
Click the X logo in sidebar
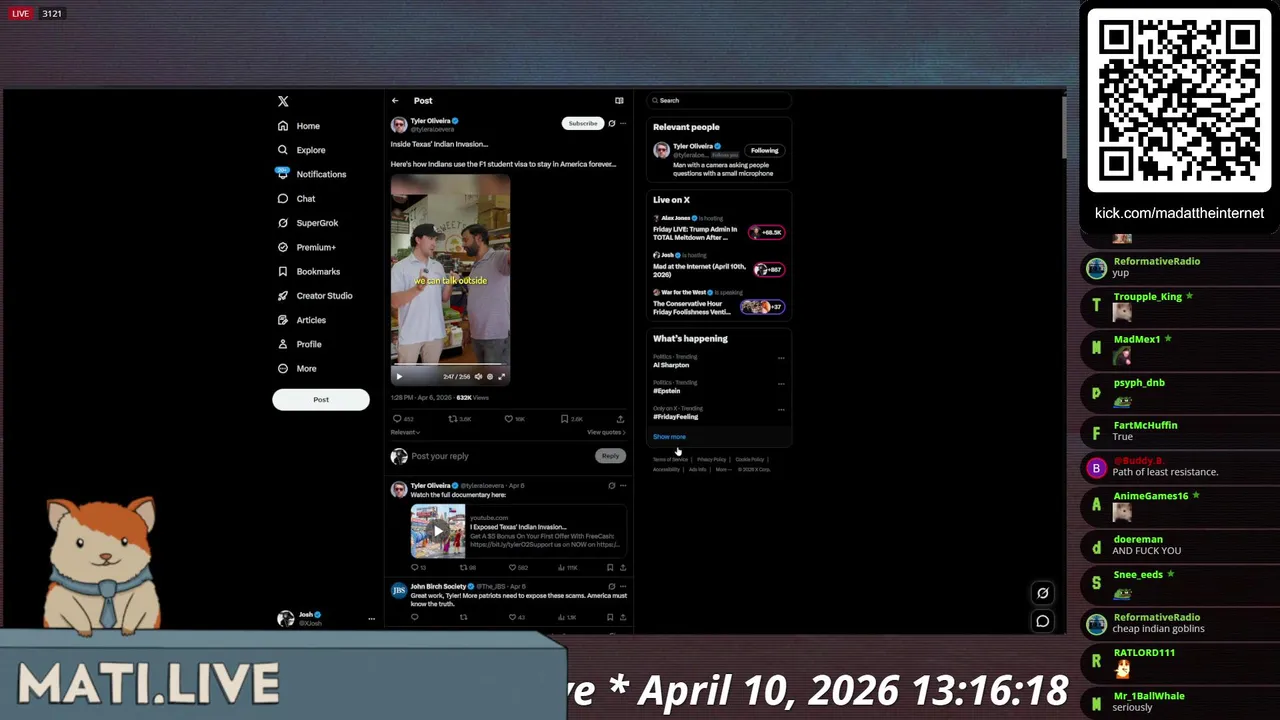tap(283, 101)
